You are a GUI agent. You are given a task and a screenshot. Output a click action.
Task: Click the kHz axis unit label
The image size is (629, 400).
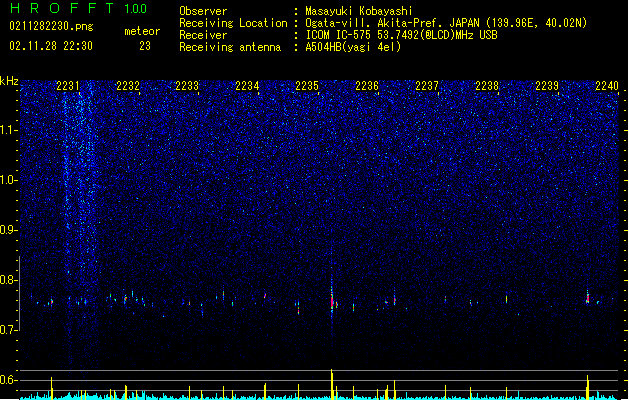[x=9, y=81]
